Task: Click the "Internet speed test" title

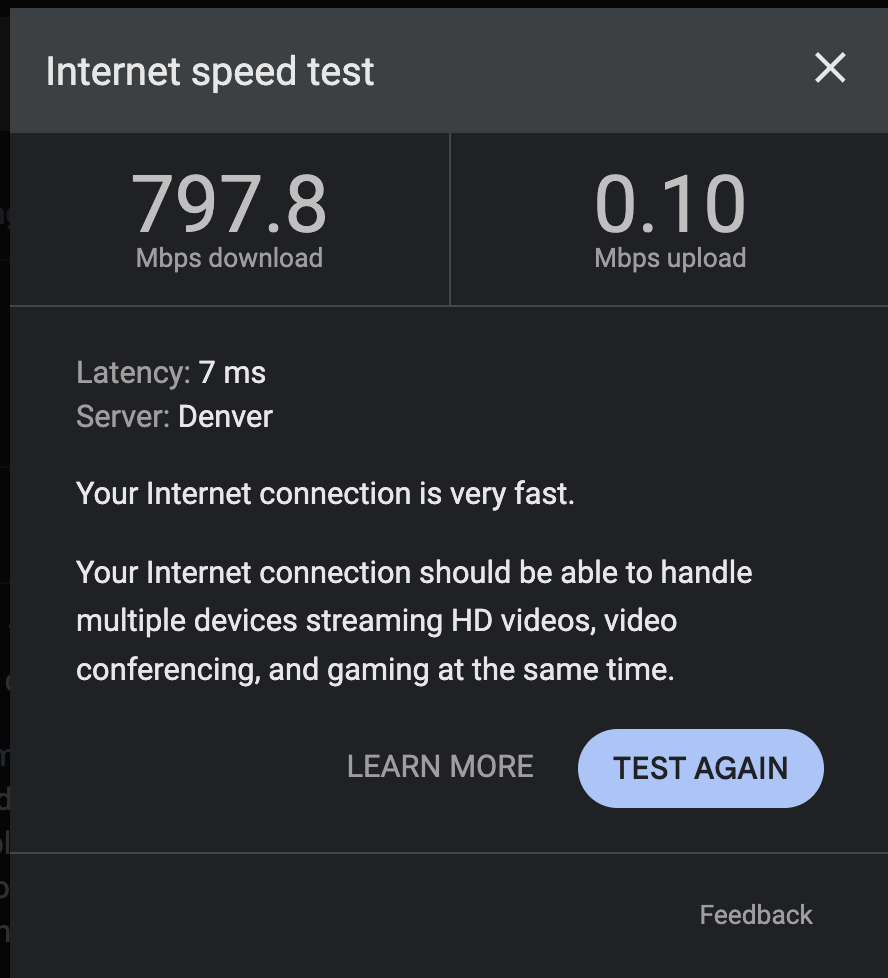Action: coord(210,72)
